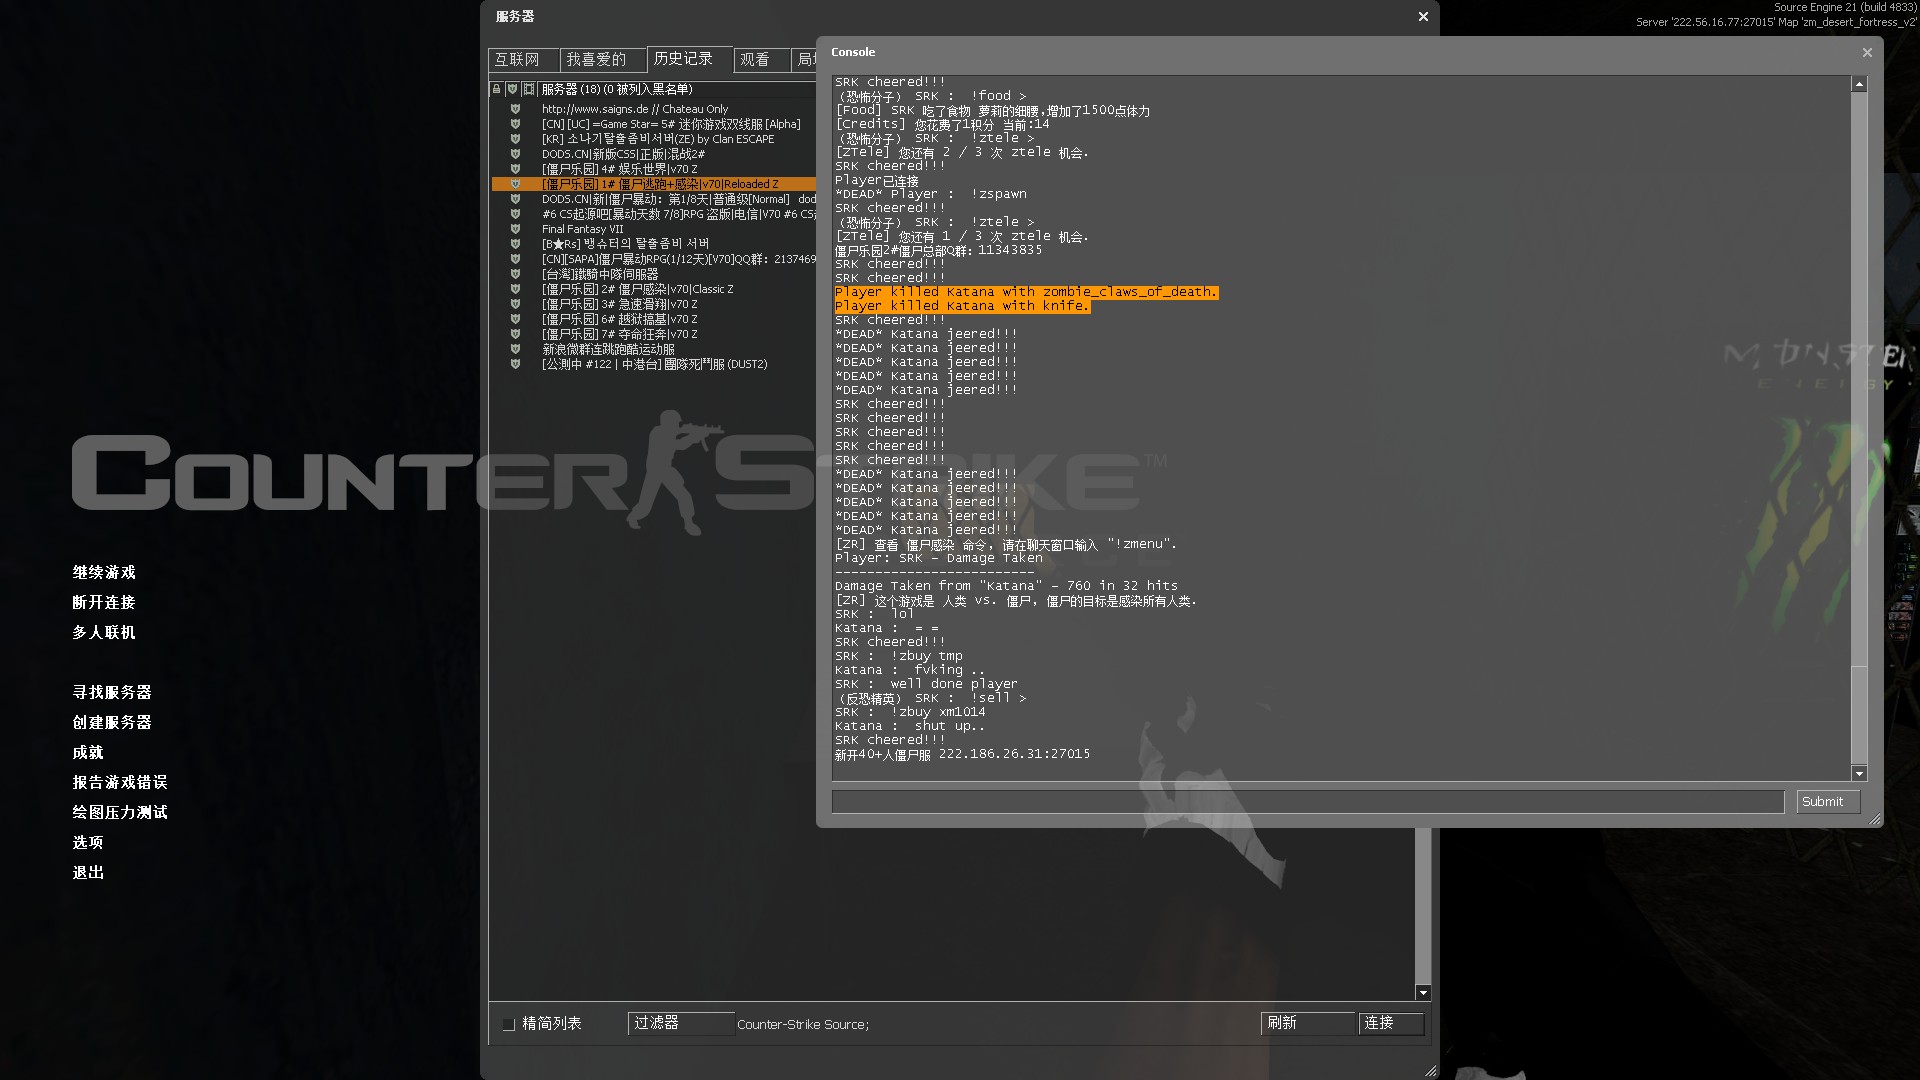Viewport: 1920px width, 1080px height.
Task: Click shield icon beside 公测中 #122 DUST2 server
Action: pos(515,364)
